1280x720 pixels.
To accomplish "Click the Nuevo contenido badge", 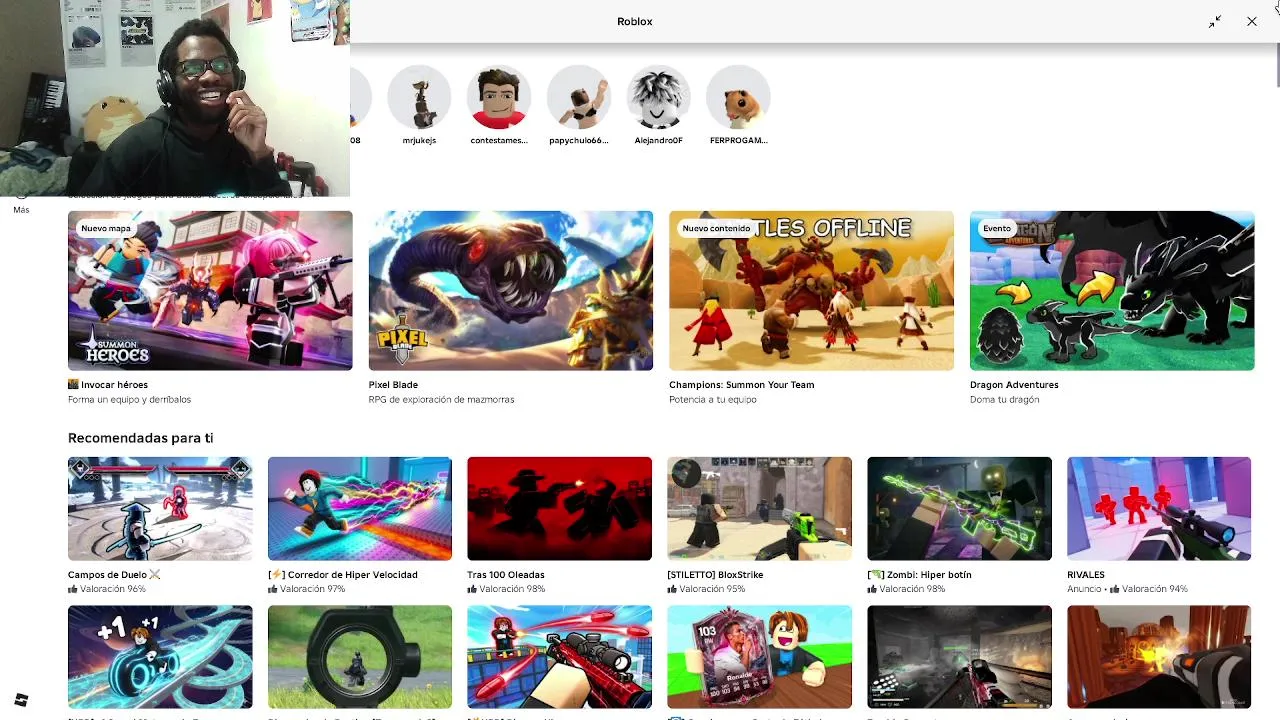I will tap(716, 228).
